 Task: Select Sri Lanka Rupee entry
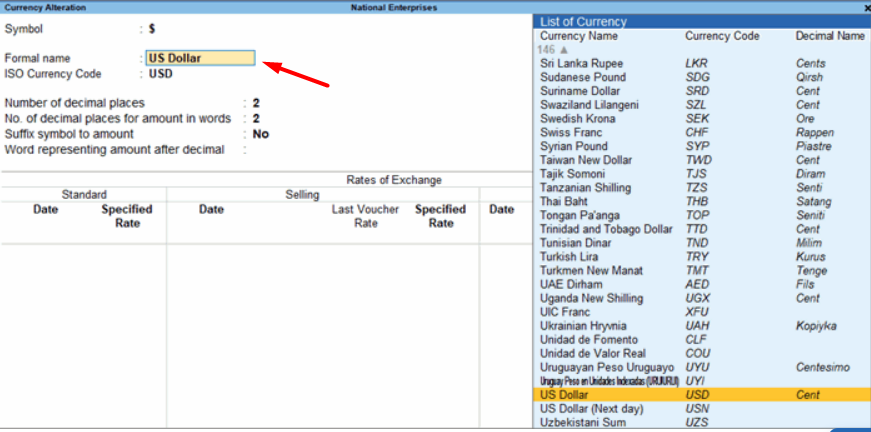point(702,64)
